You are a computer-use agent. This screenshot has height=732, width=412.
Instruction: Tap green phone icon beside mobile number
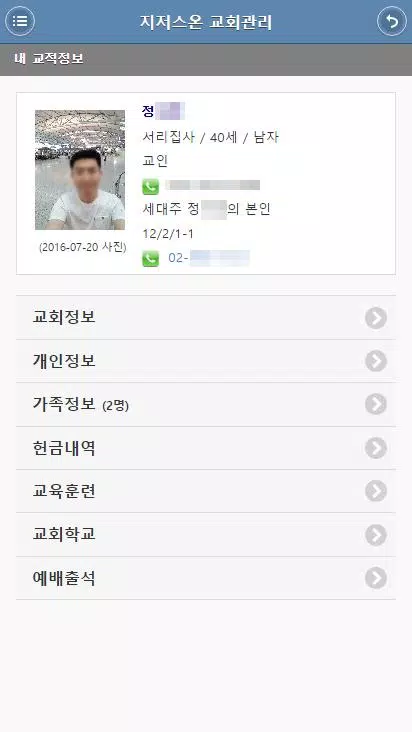coord(151,187)
